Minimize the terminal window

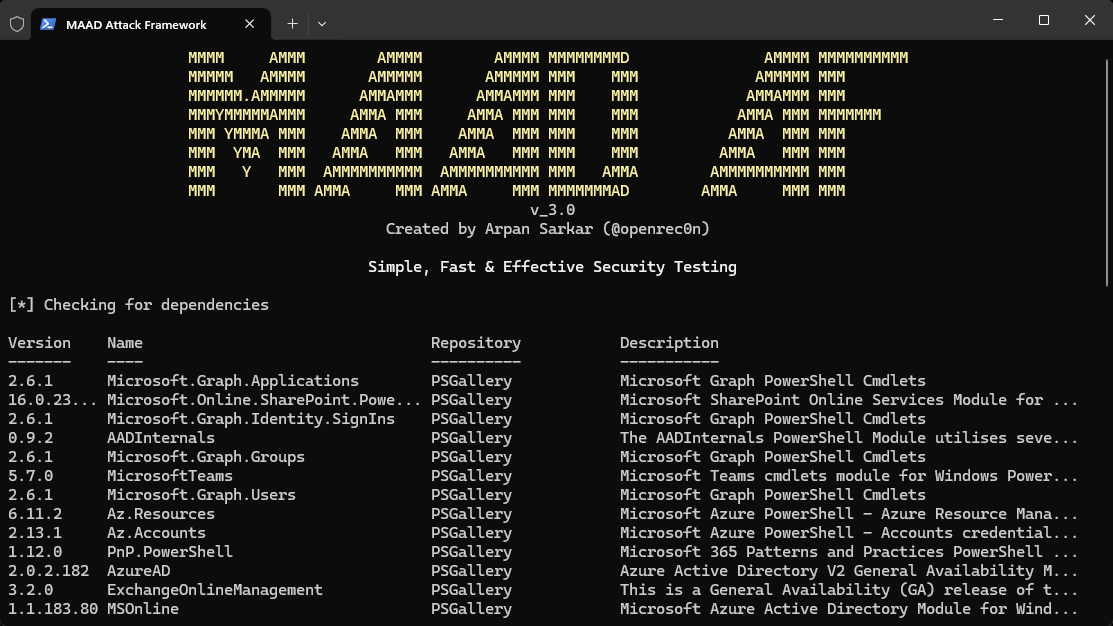(x=996, y=20)
